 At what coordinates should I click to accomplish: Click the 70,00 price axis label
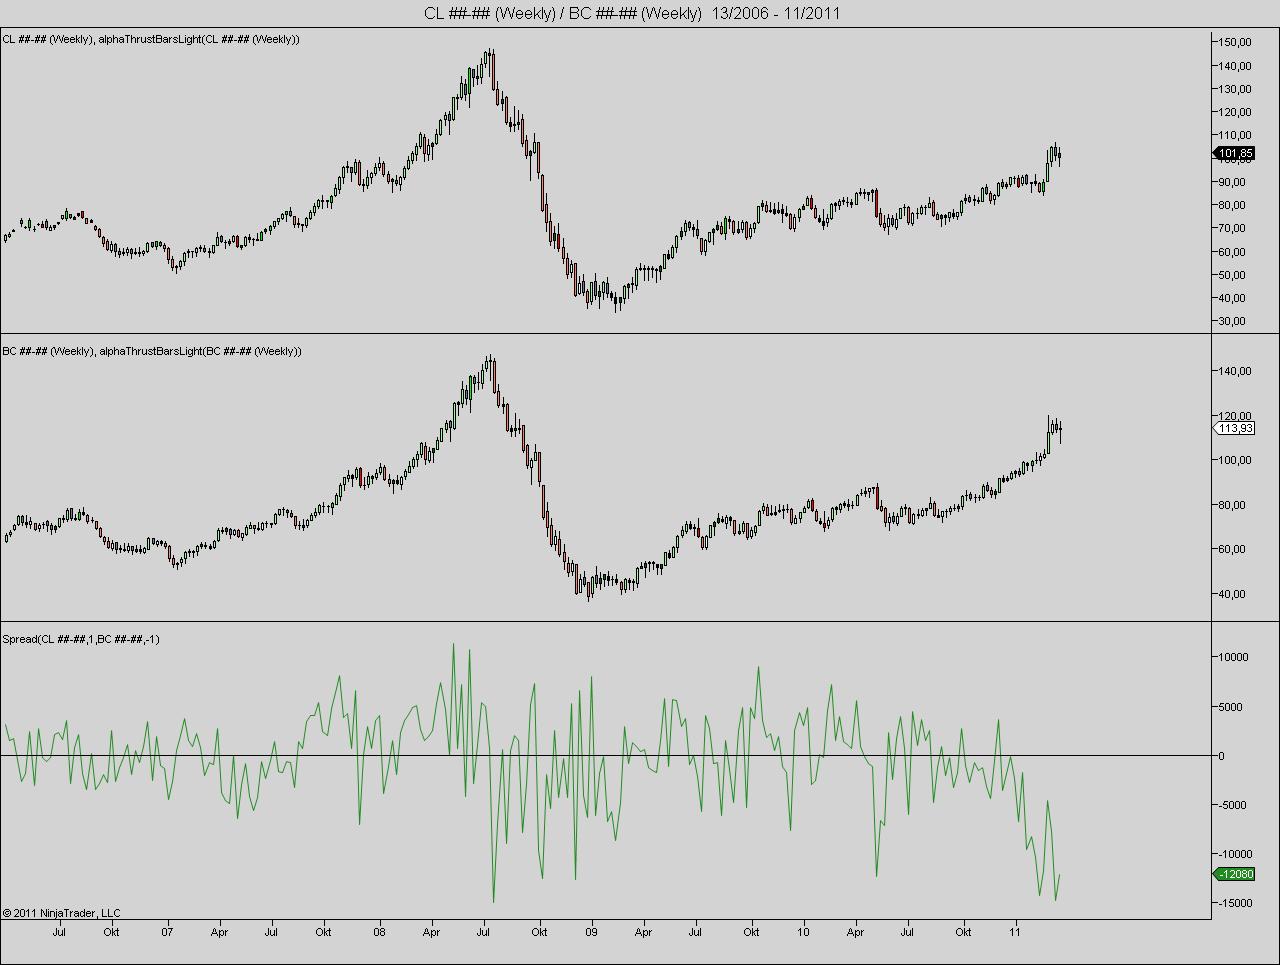pyautogui.click(x=1232, y=228)
